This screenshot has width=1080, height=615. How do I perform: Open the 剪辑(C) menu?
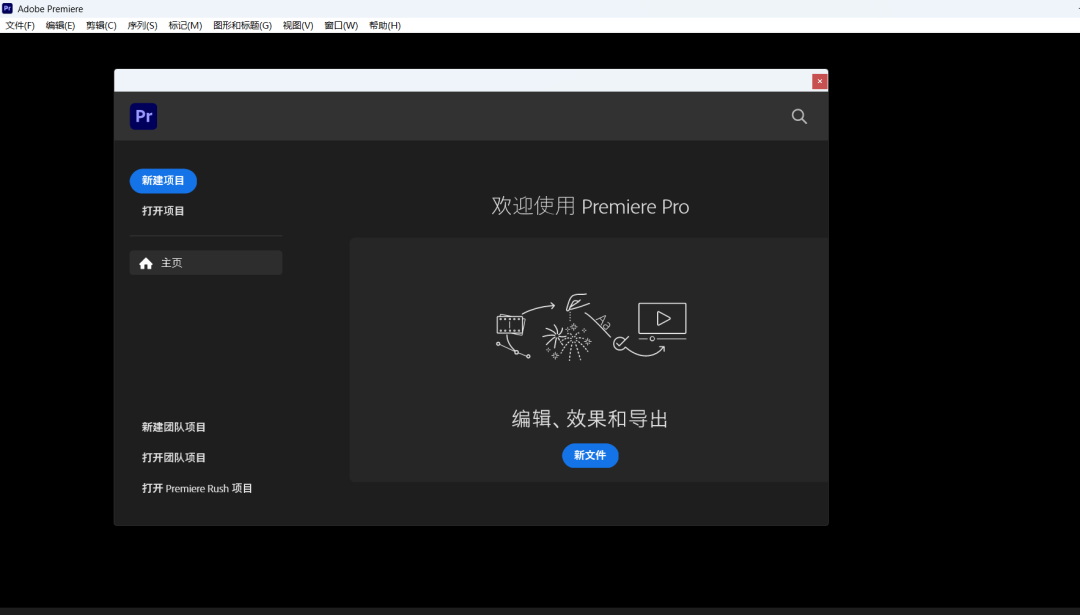(101, 25)
